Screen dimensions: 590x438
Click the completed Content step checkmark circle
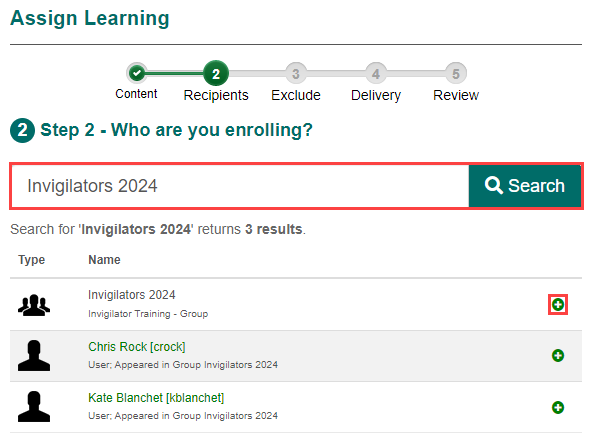pyautogui.click(x=137, y=73)
